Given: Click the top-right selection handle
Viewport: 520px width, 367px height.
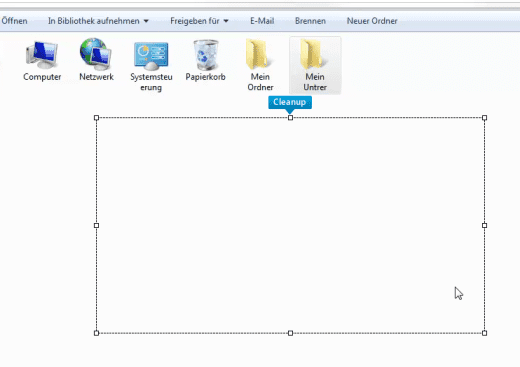Looking at the screenshot, I should coord(484,118).
